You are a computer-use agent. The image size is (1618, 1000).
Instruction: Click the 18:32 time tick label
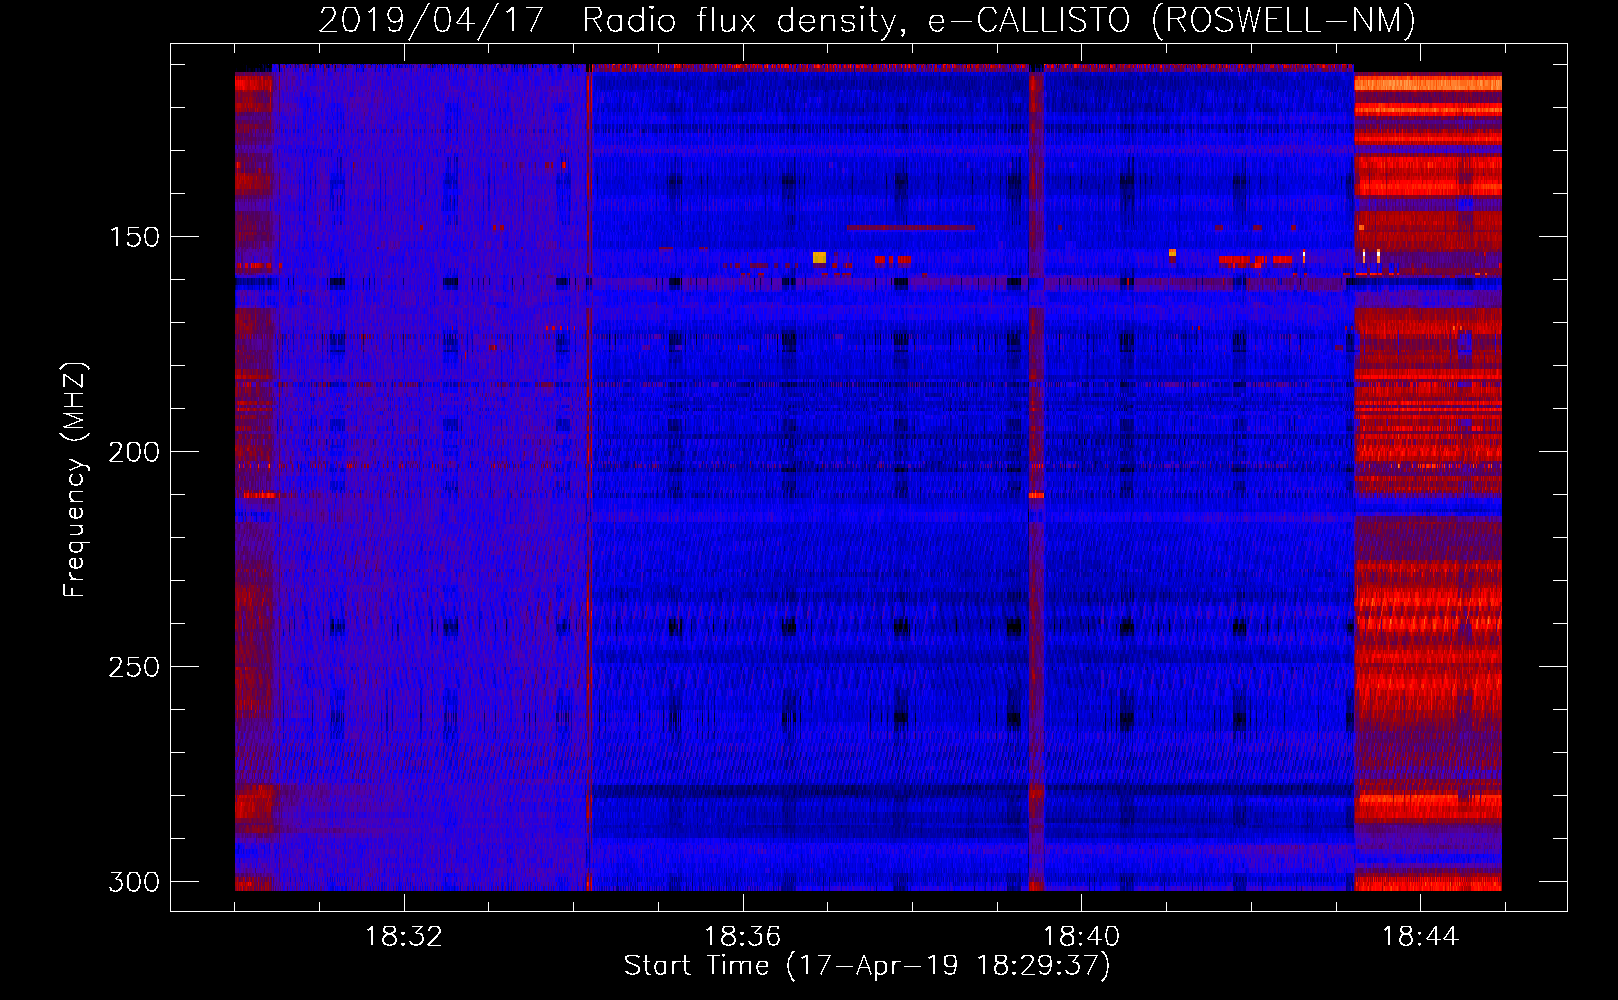(404, 937)
